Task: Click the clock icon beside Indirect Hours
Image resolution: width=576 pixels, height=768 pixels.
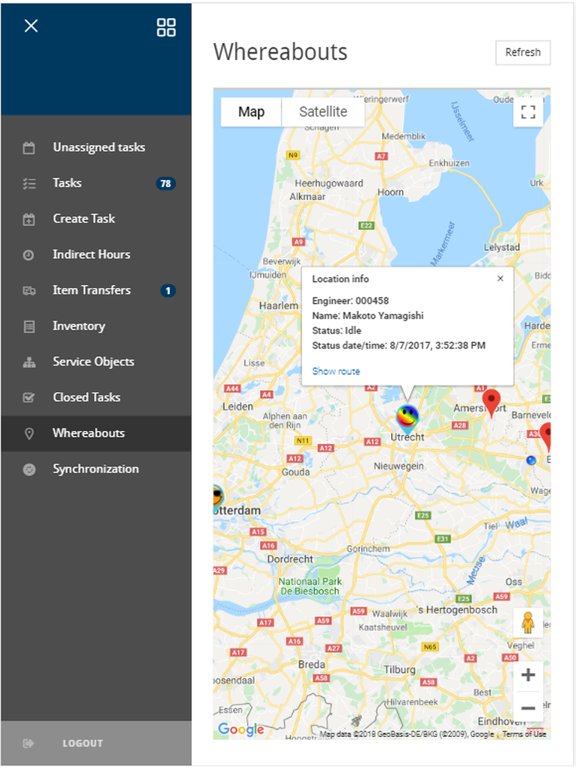Action: pyautogui.click(x=28, y=255)
